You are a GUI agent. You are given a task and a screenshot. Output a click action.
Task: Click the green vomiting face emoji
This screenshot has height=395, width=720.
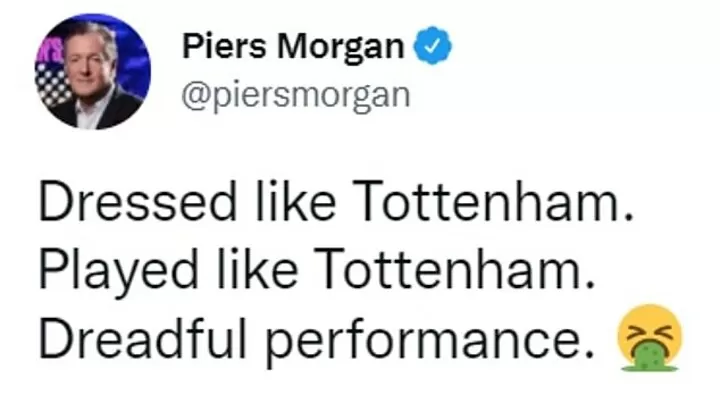(x=650, y=338)
